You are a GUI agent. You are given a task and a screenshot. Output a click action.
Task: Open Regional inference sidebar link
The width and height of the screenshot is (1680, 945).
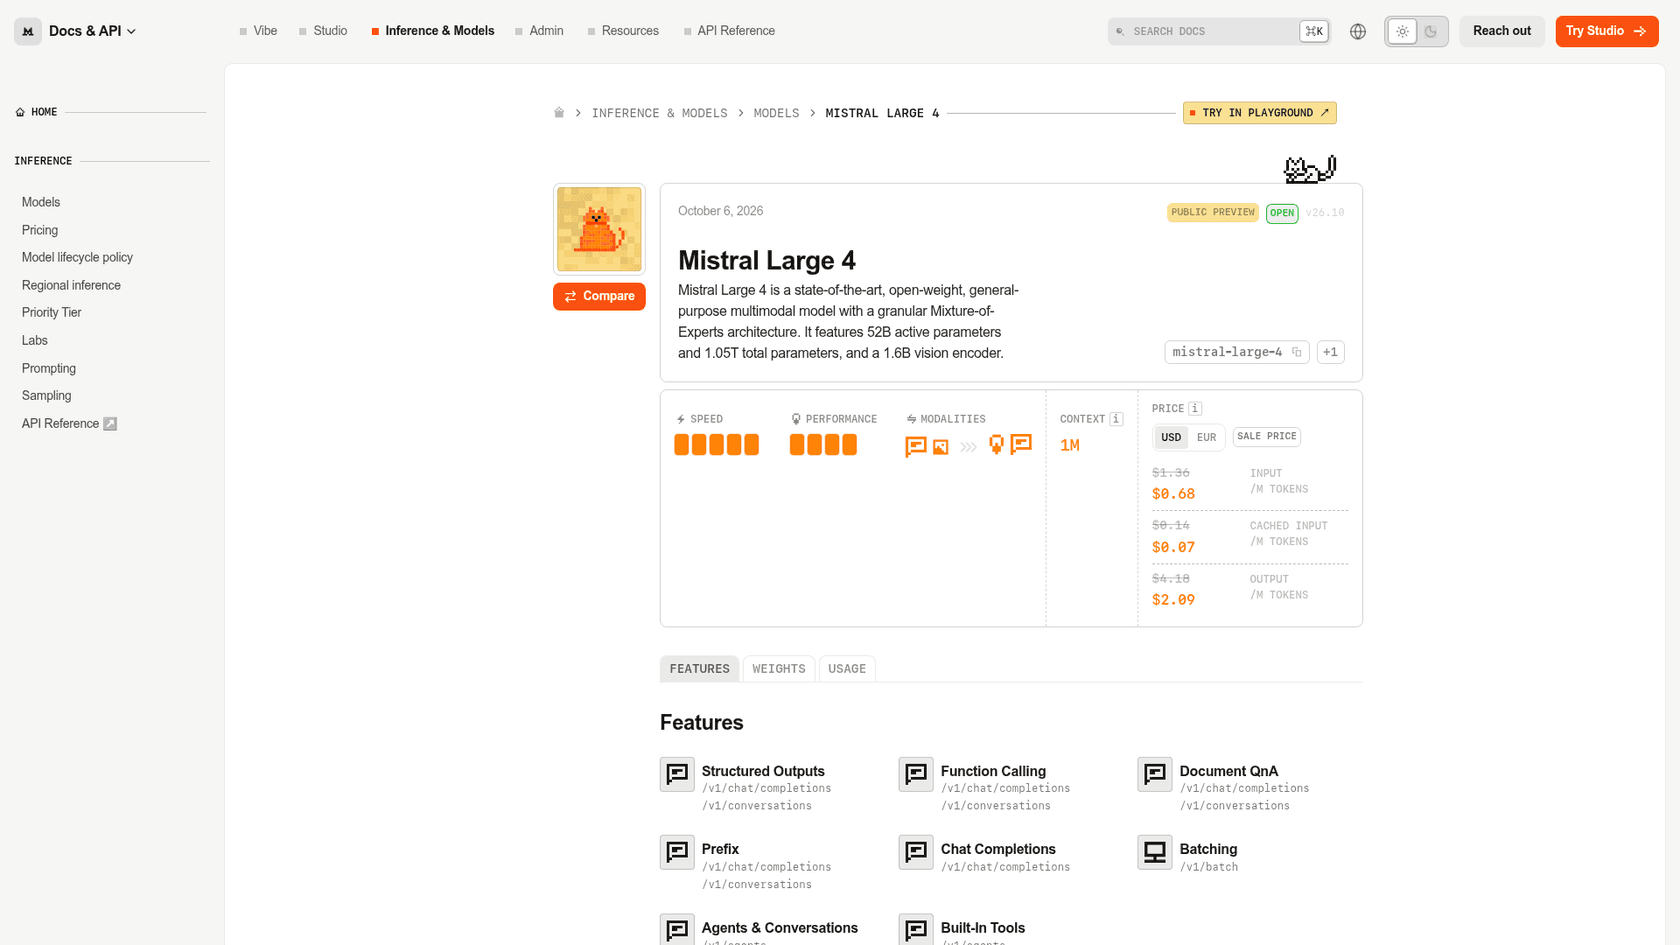(71, 285)
